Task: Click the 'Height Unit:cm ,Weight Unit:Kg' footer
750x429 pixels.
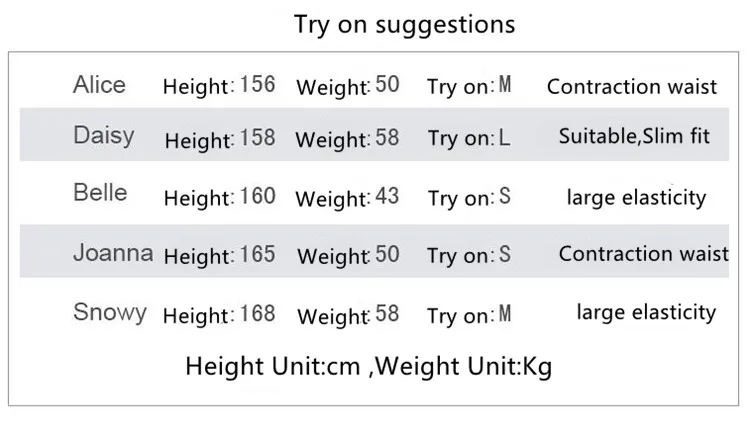Action: (369, 367)
